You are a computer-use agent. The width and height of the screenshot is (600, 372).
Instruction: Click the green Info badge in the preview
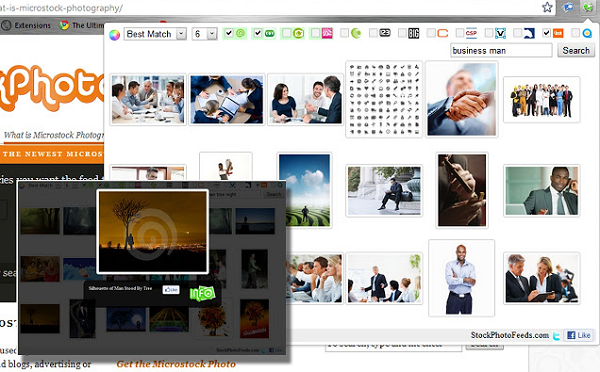click(x=202, y=294)
